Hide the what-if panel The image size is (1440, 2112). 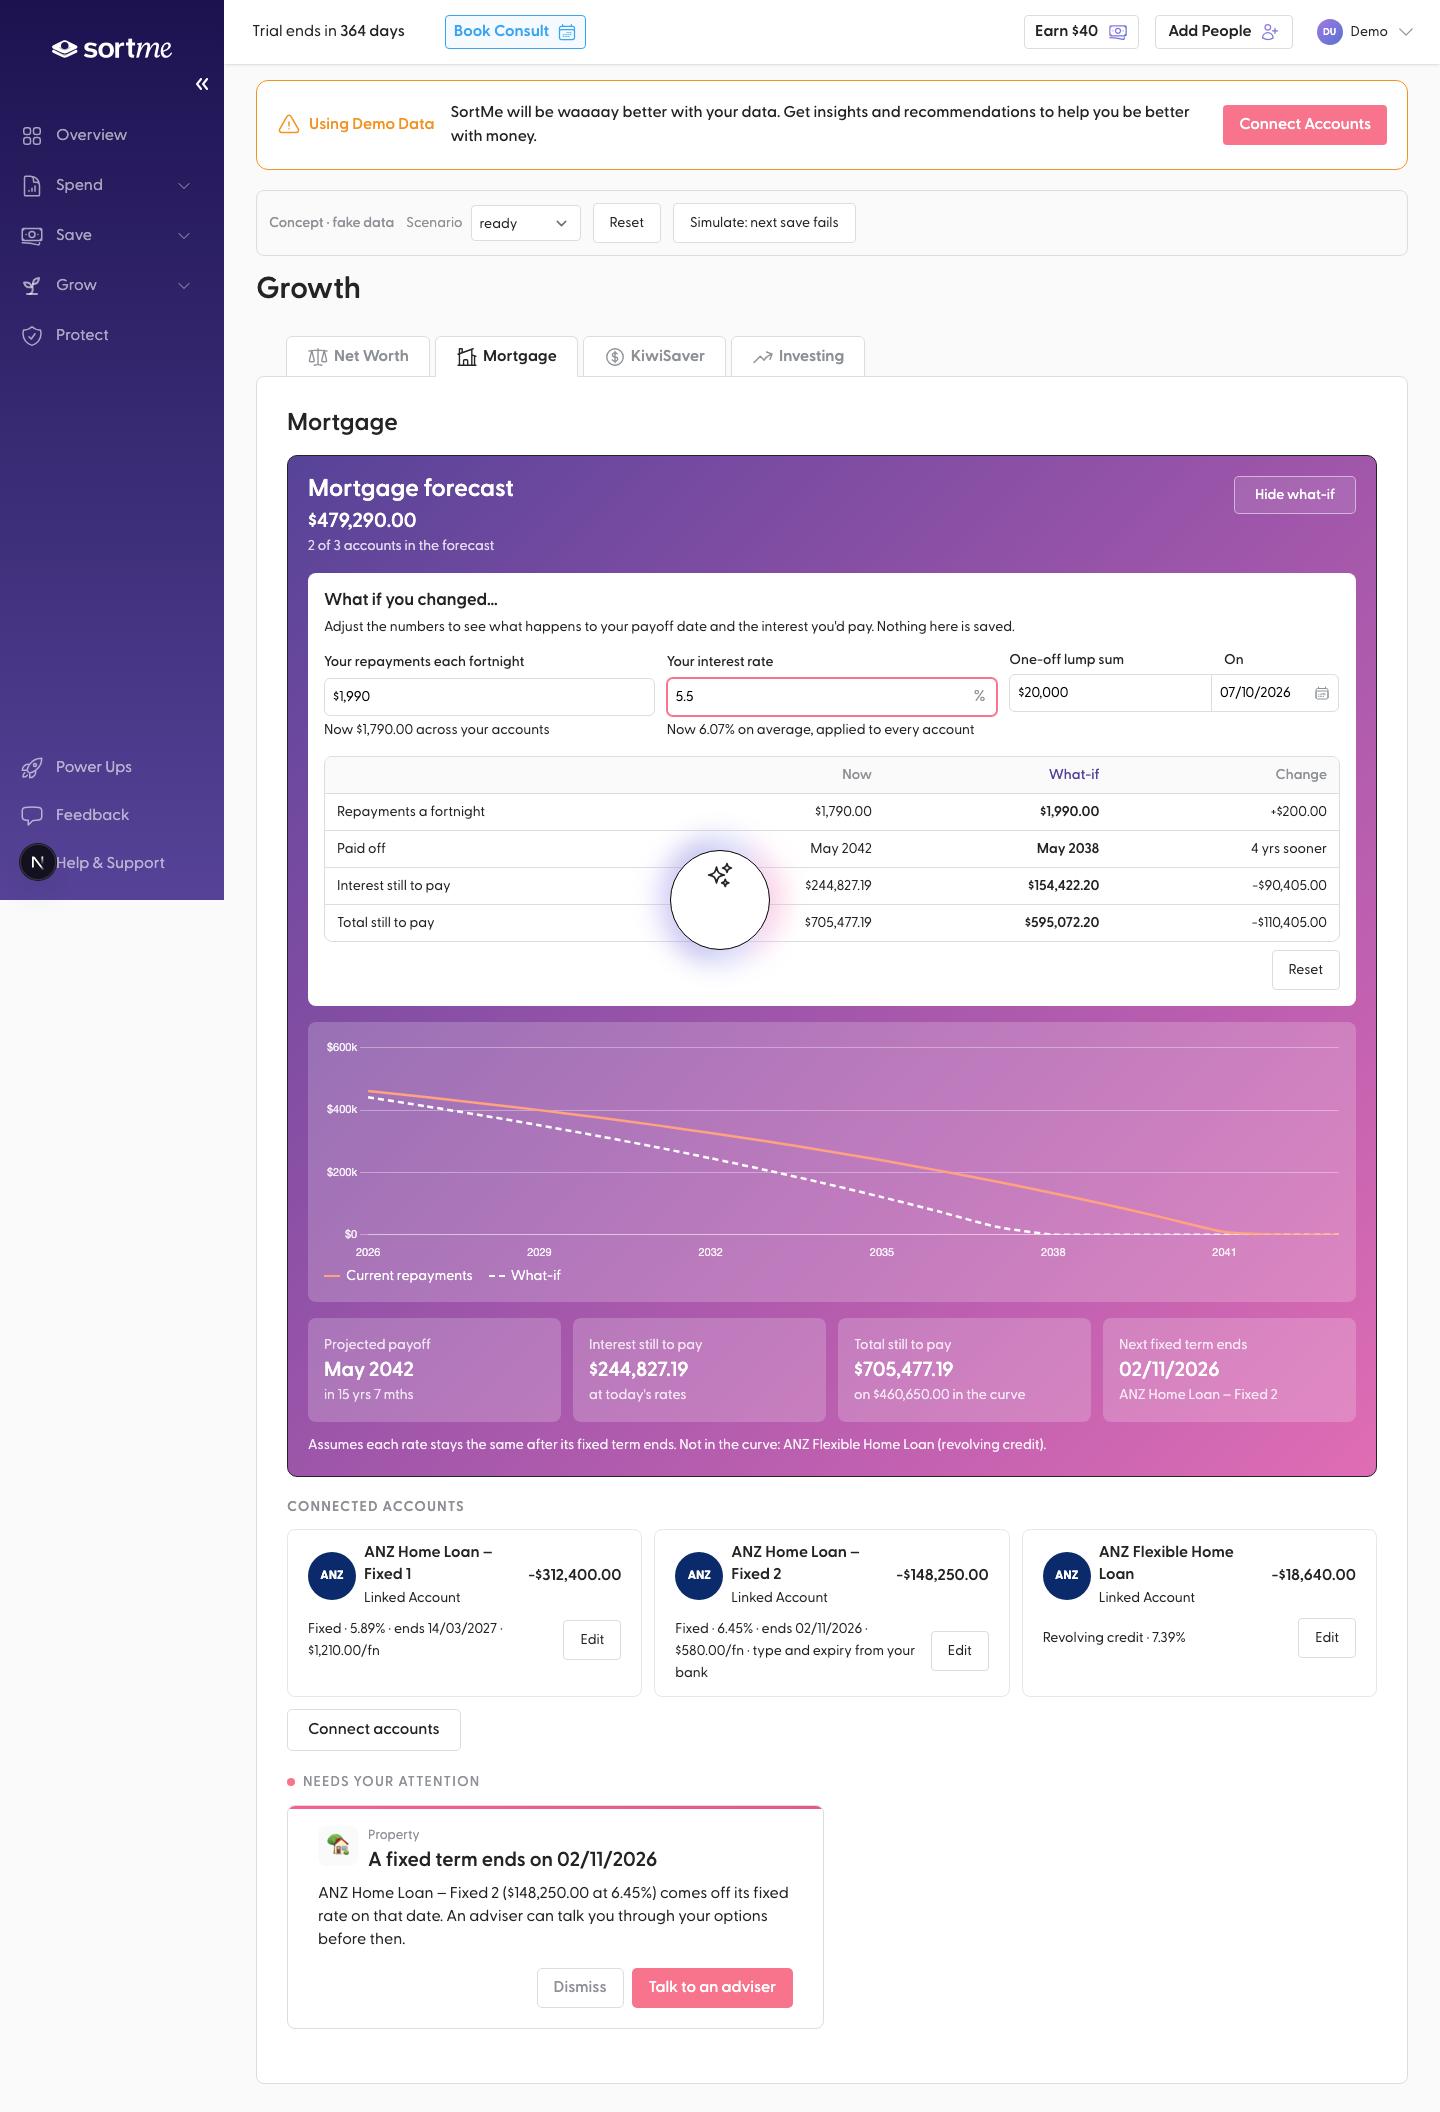click(1294, 495)
